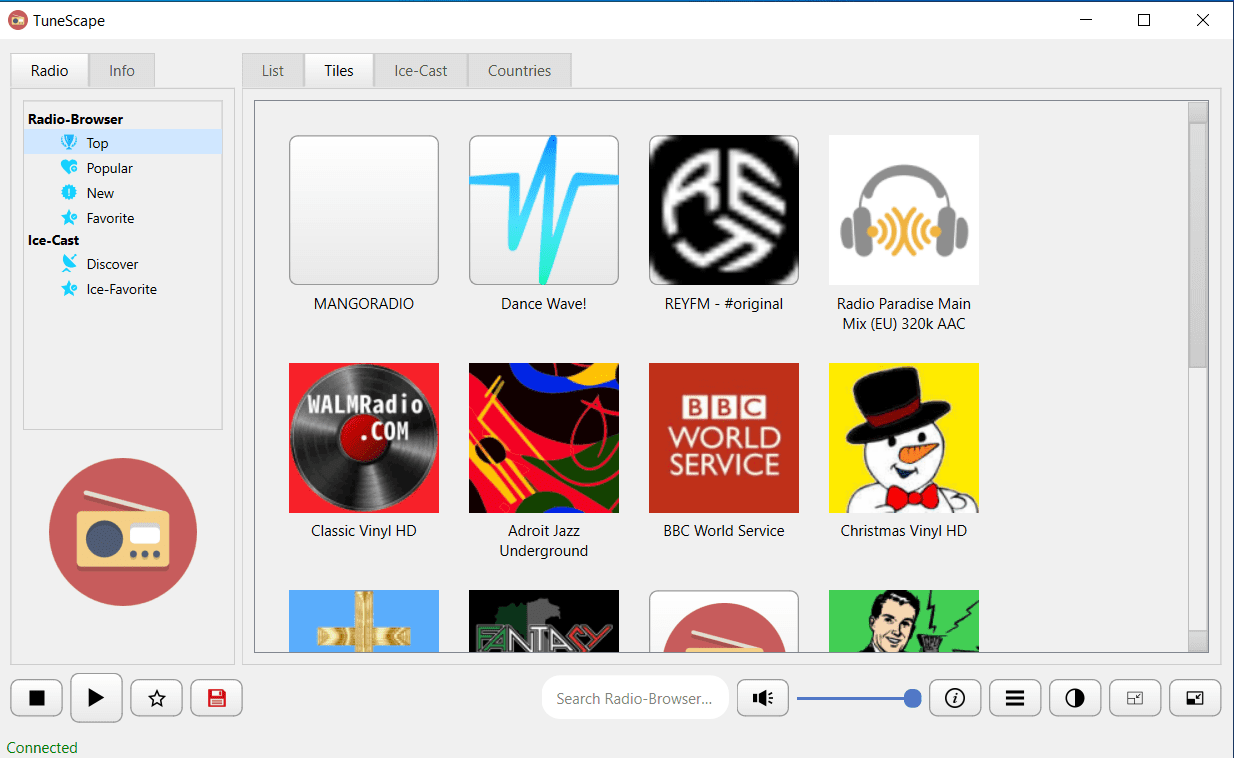
Task: Select Popular in Radio-Browser tree
Action: (123, 167)
